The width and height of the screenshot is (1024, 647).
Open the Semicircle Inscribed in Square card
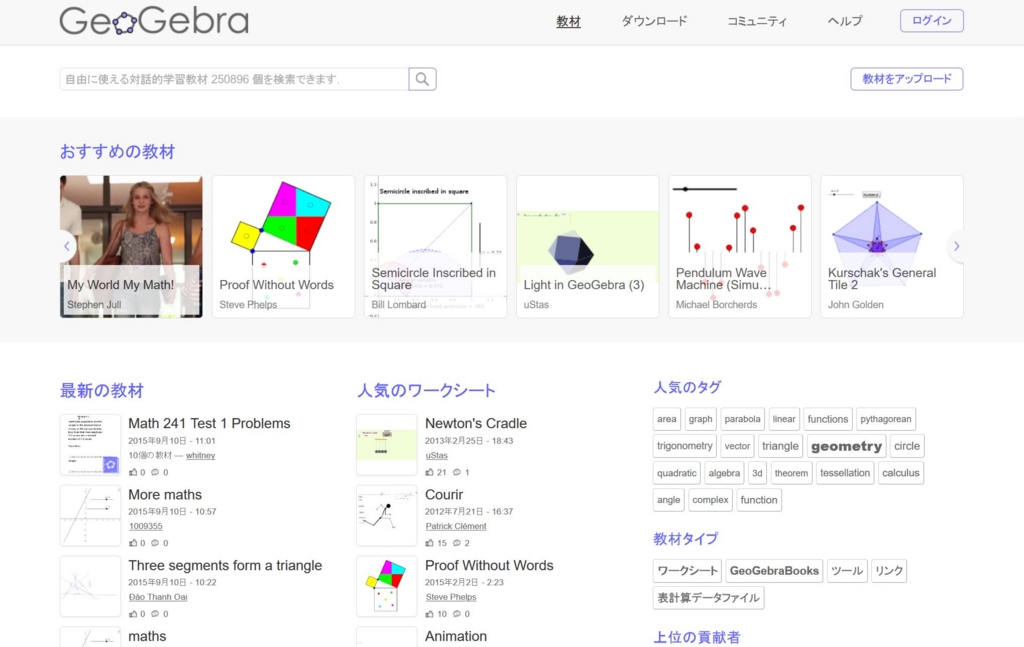436,247
